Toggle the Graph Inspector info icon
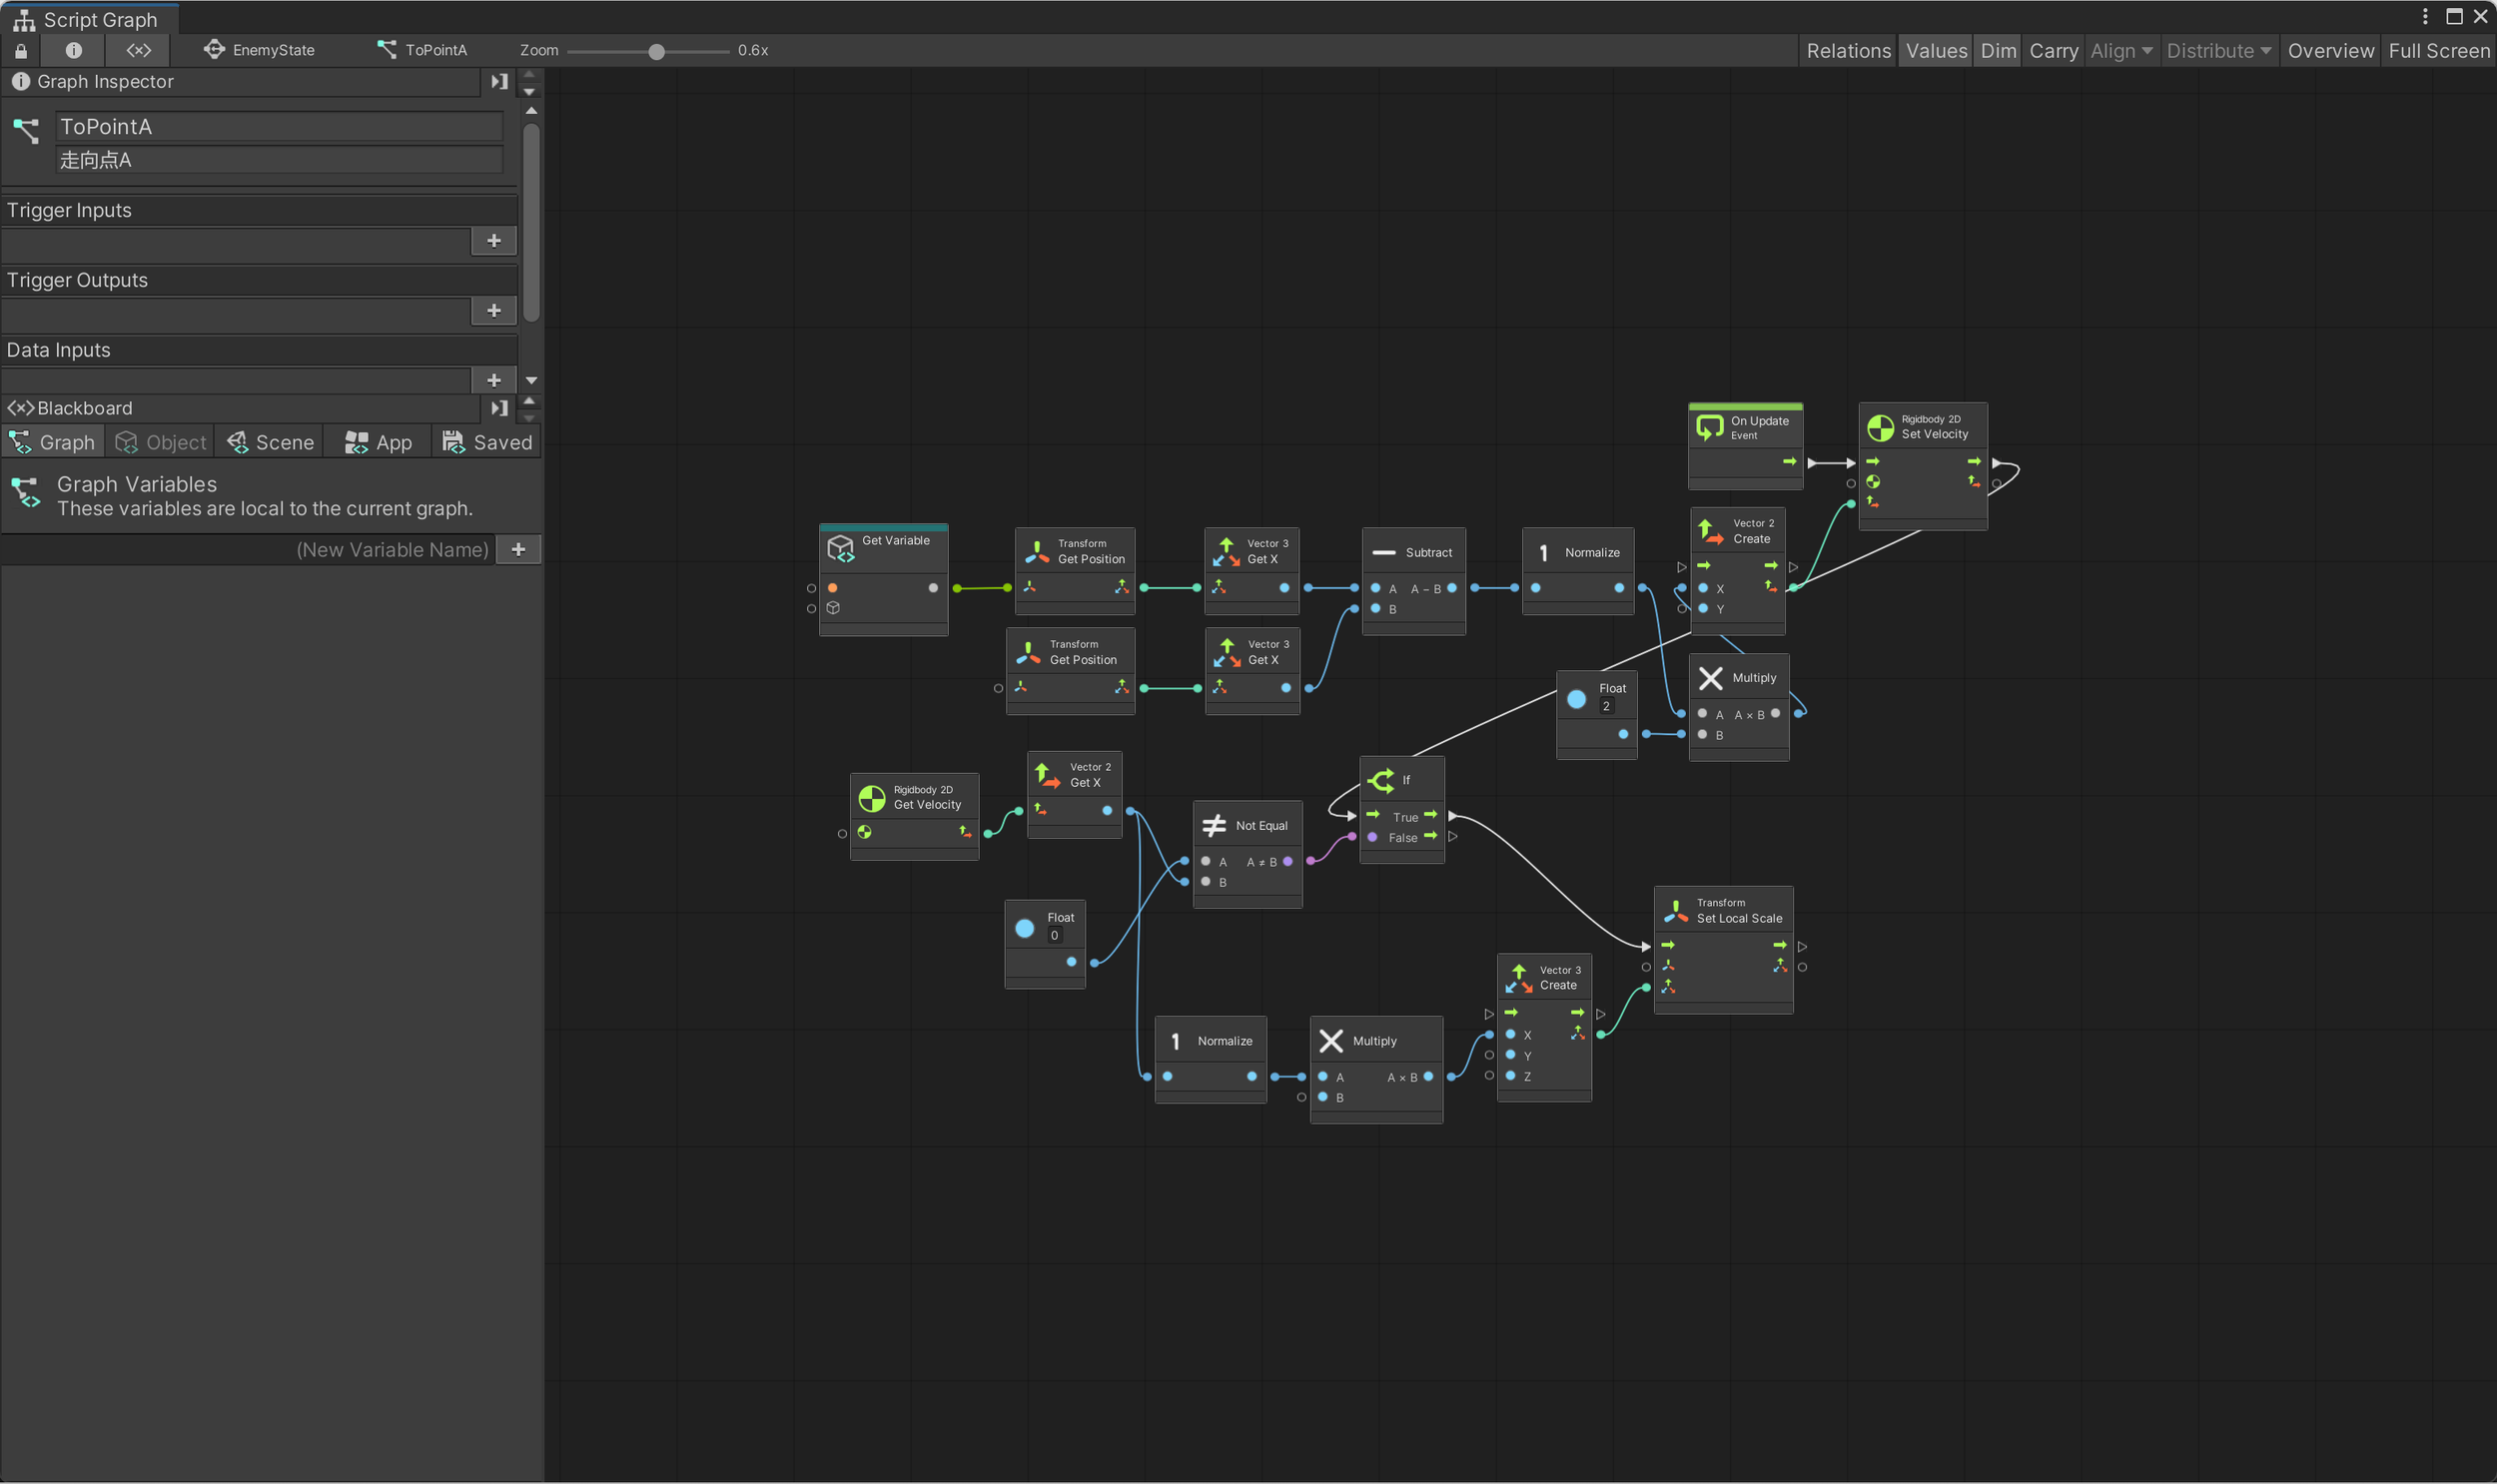The height and width of the screenshot is (1484, 2497). click(73, 50)
